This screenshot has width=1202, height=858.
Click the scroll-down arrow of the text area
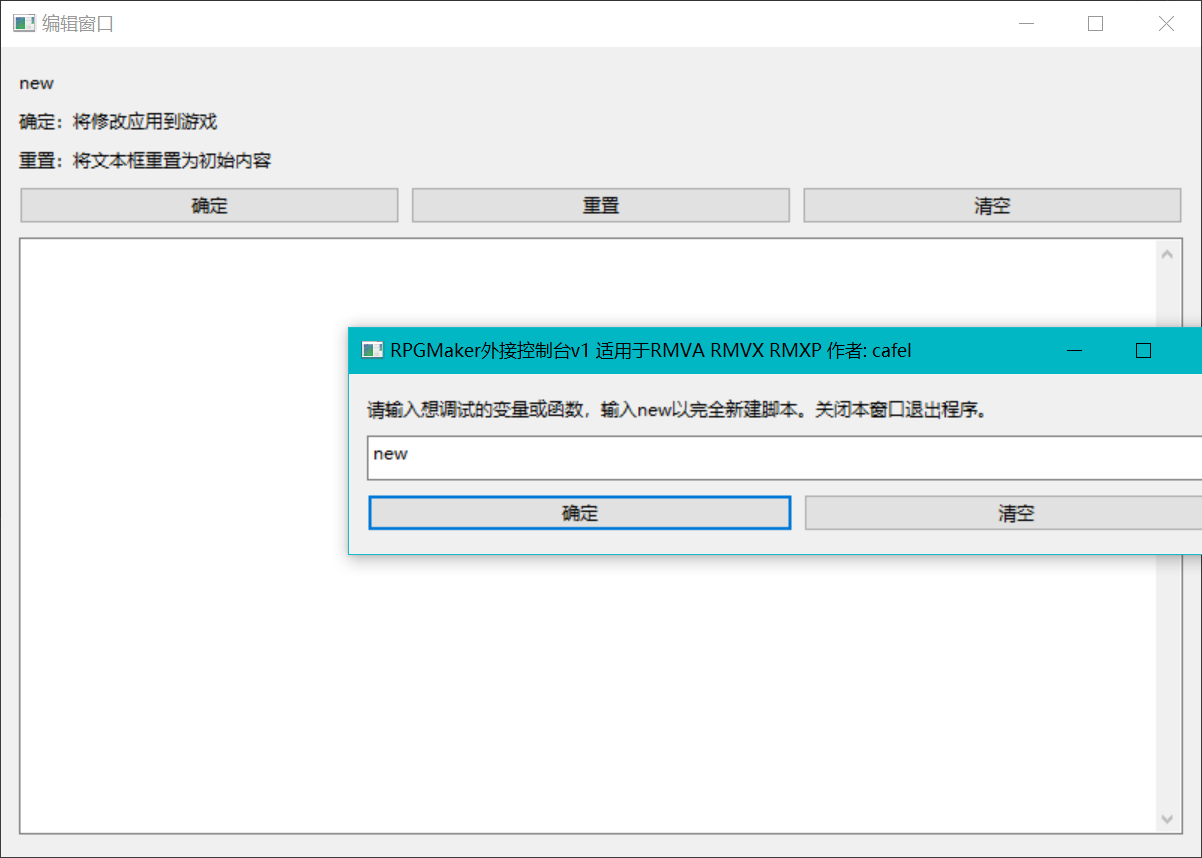pos(1167,819)
